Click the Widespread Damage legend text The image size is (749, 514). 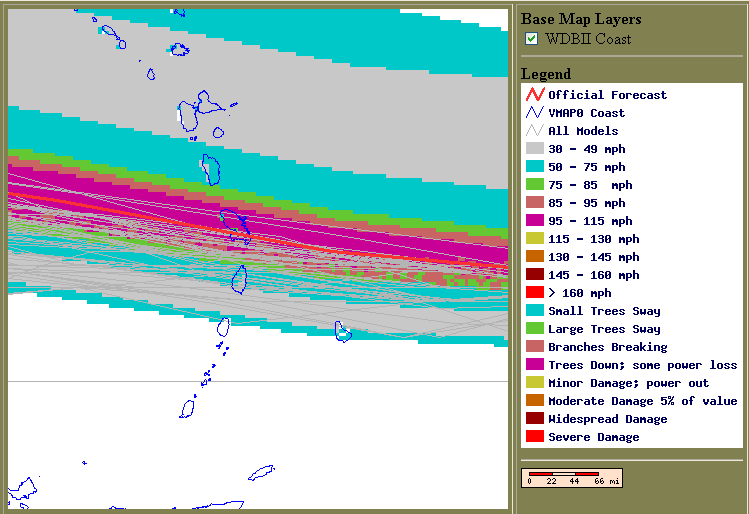coord(608,419)
